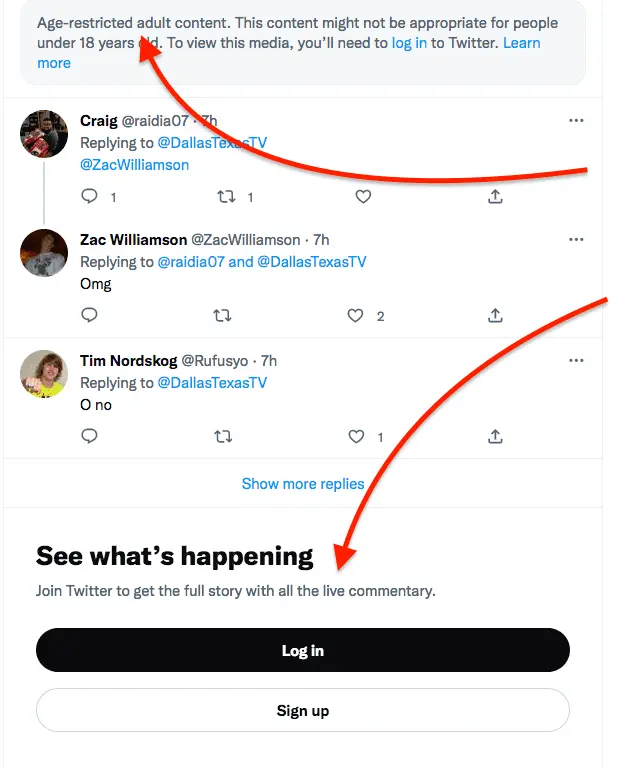The width and height of the screenshot is (635, 768).
Task: Open the log in link in age-restriction notice
Action: click(409, 43)
